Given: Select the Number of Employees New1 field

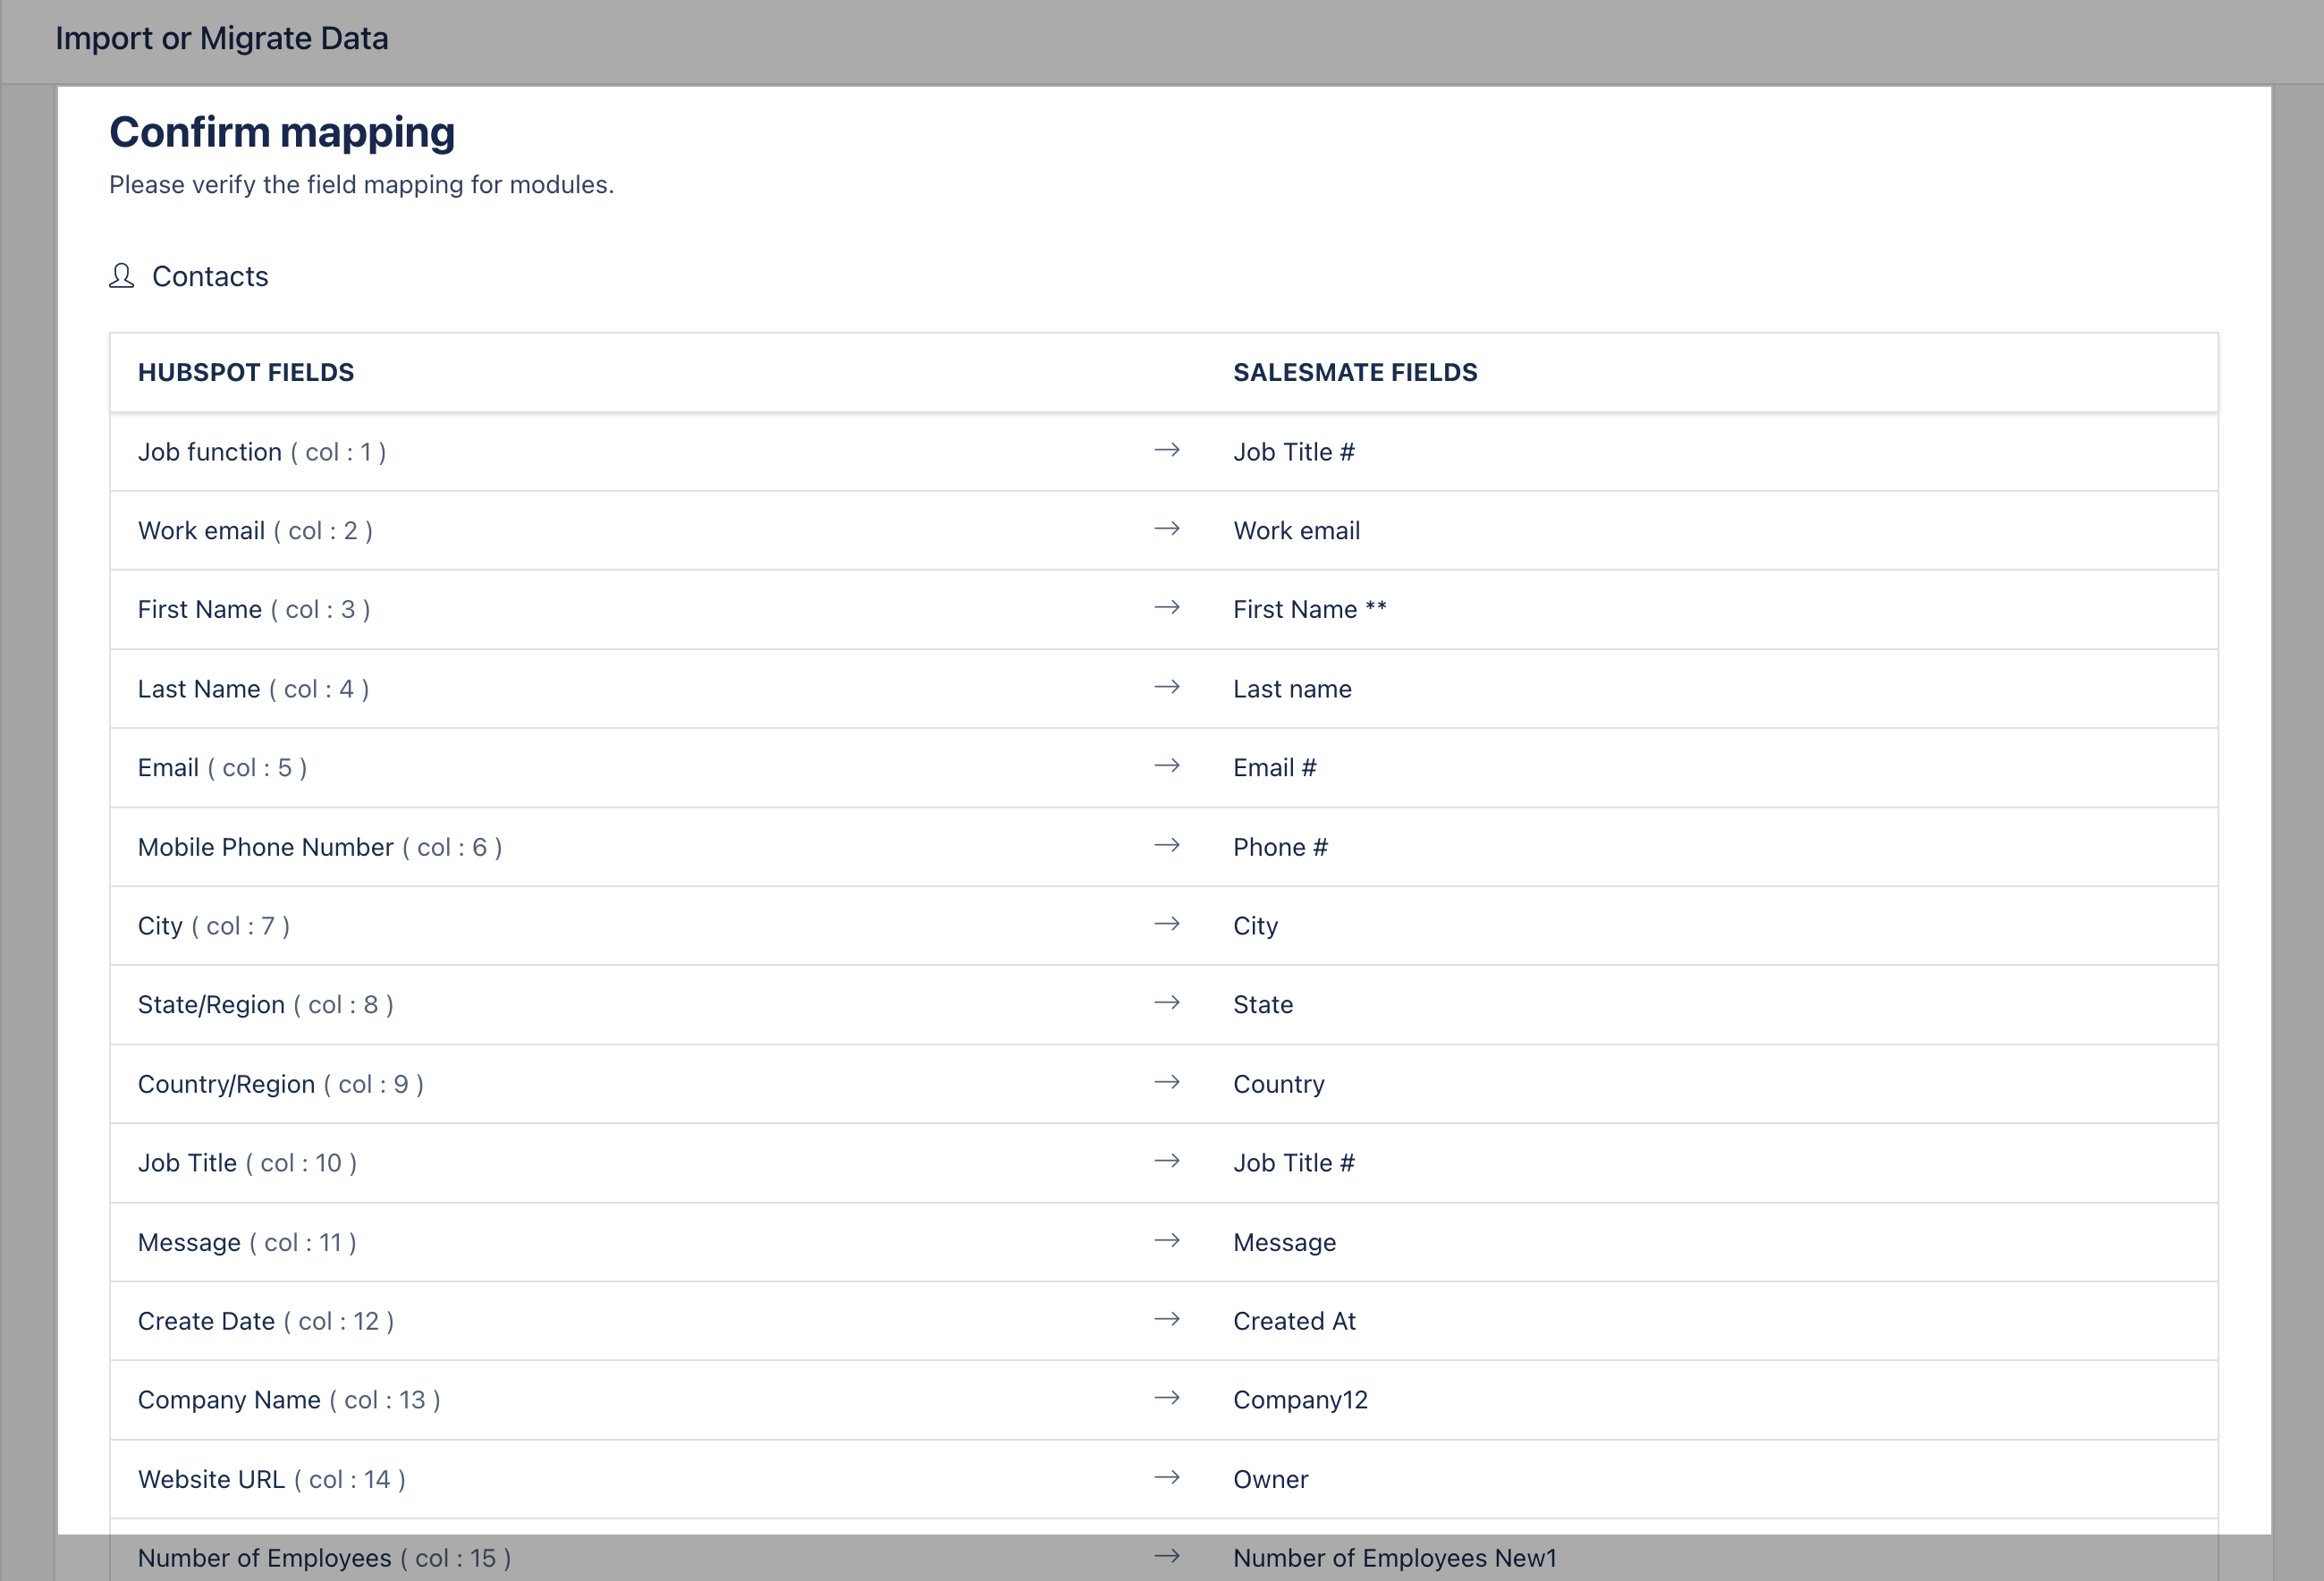Looking at the screenshot, I should coord(1395,1557).
